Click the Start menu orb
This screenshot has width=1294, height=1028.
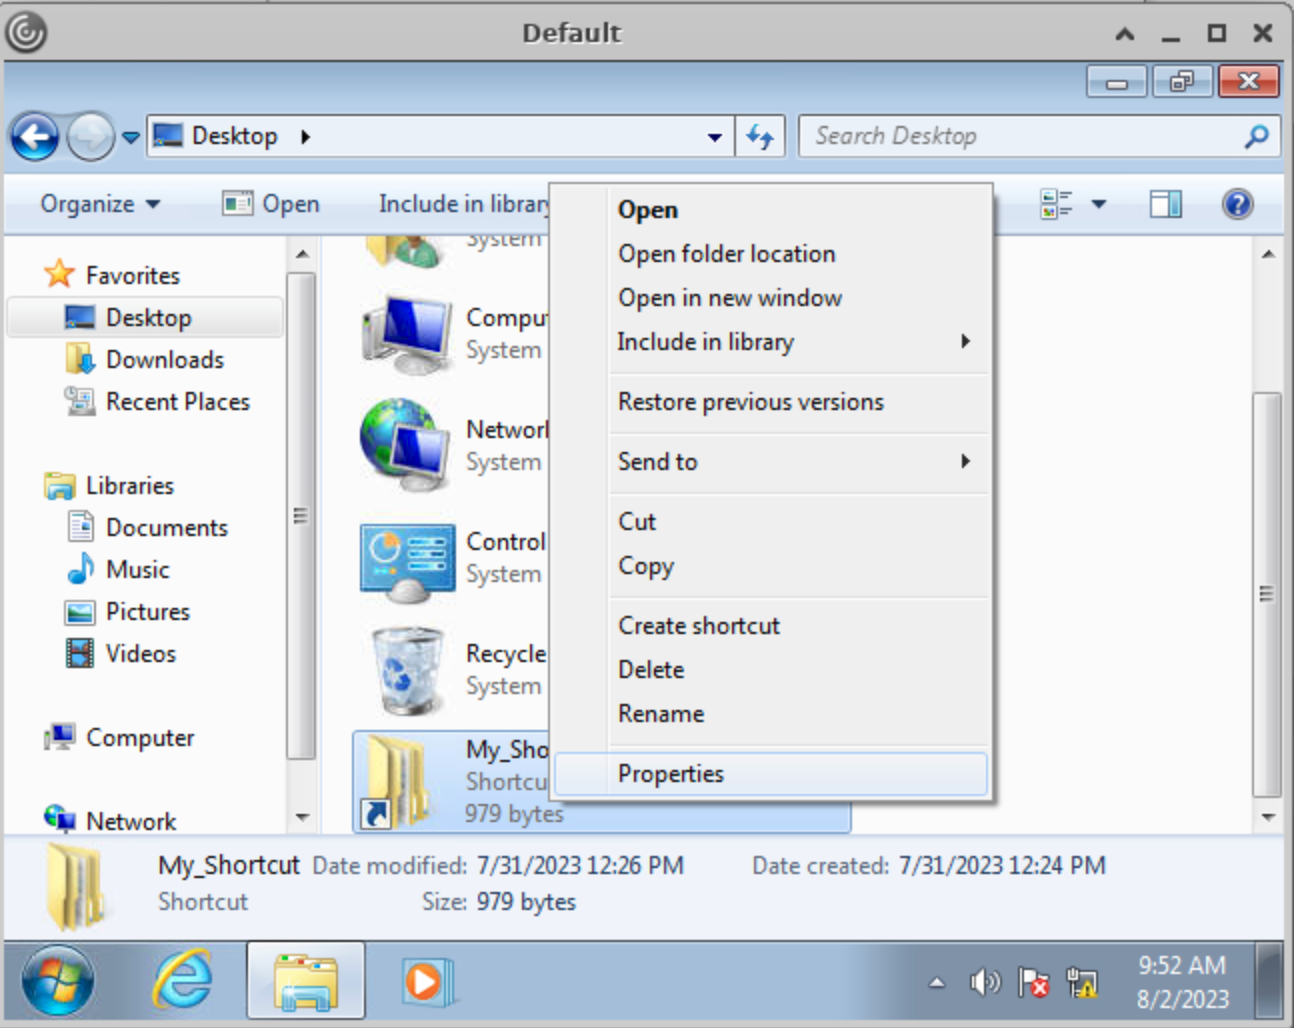pos(58,981)
